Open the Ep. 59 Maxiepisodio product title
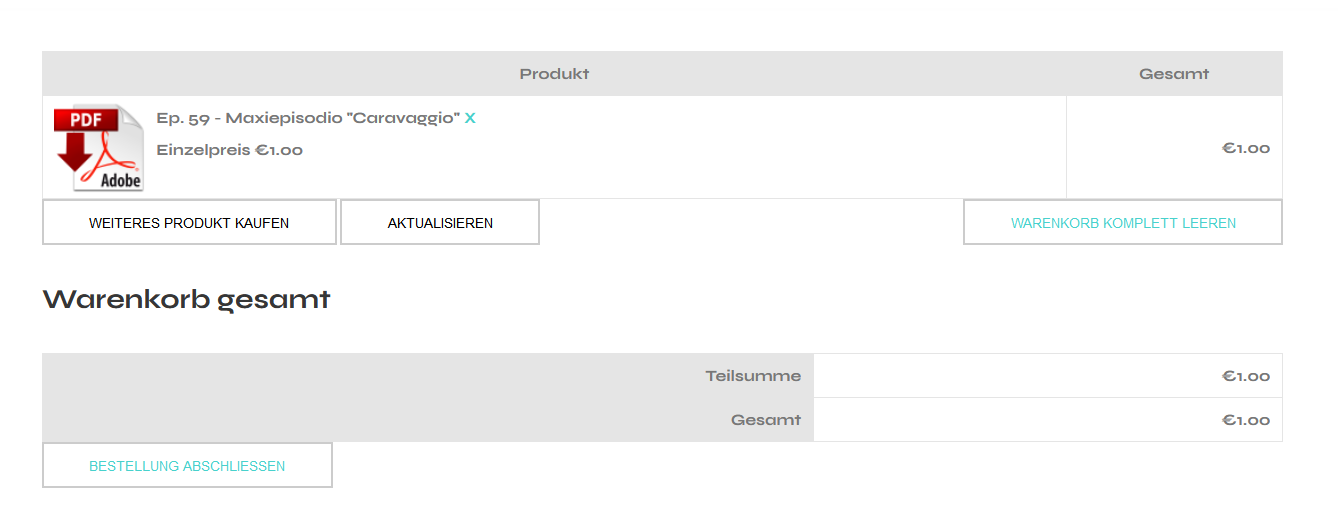 click(307, 118)
